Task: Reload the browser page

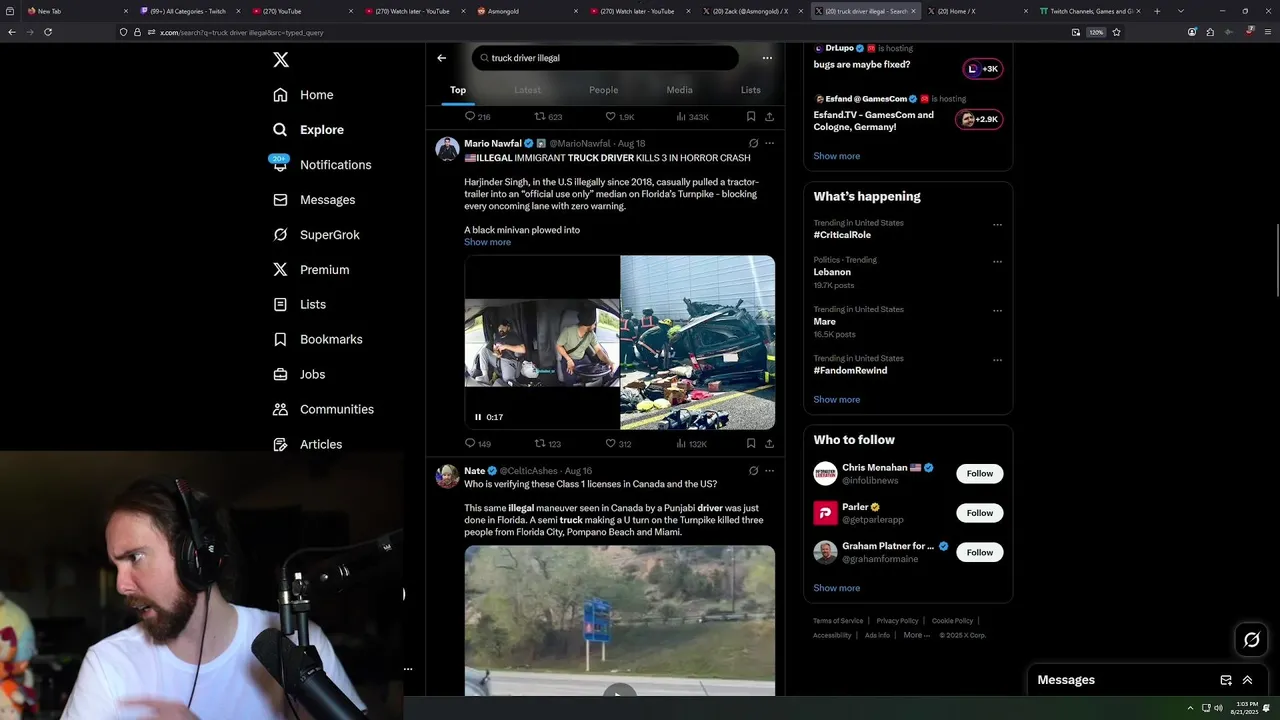Action: (48, 32)
